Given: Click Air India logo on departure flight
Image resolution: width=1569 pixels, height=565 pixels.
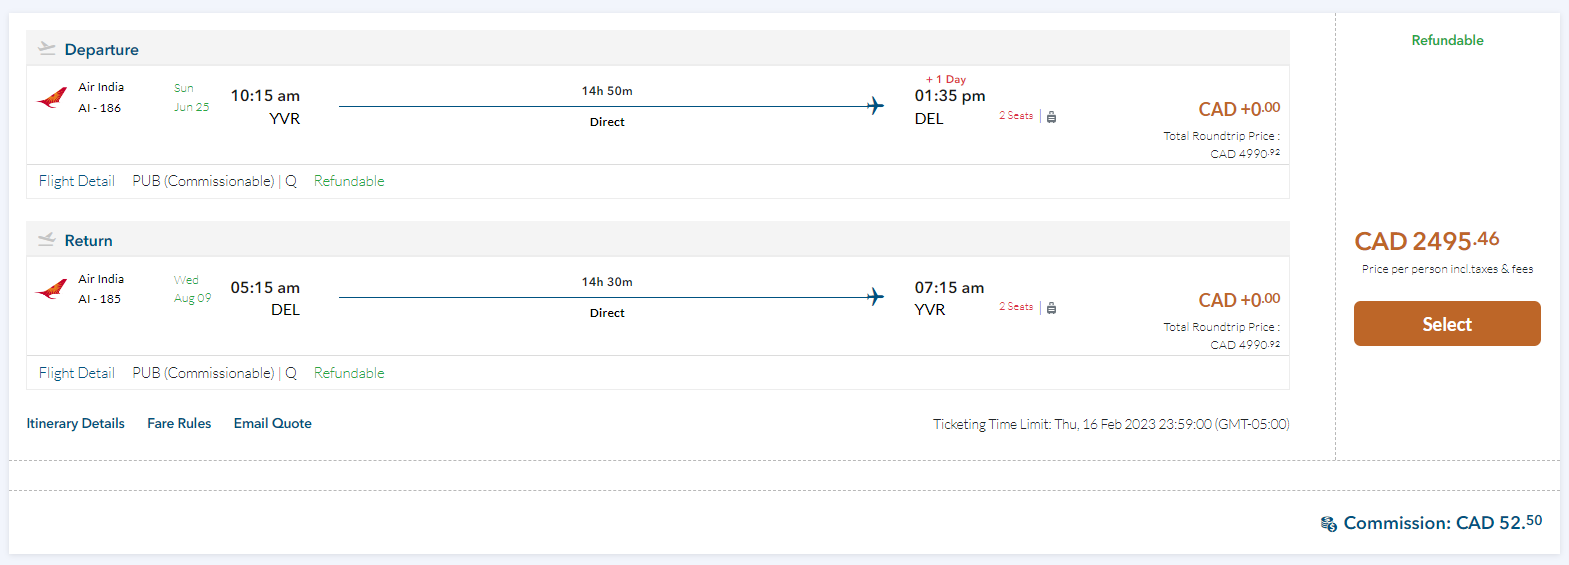Looking at the screenshot, I should pyautogui.click(x=52, y=98).
